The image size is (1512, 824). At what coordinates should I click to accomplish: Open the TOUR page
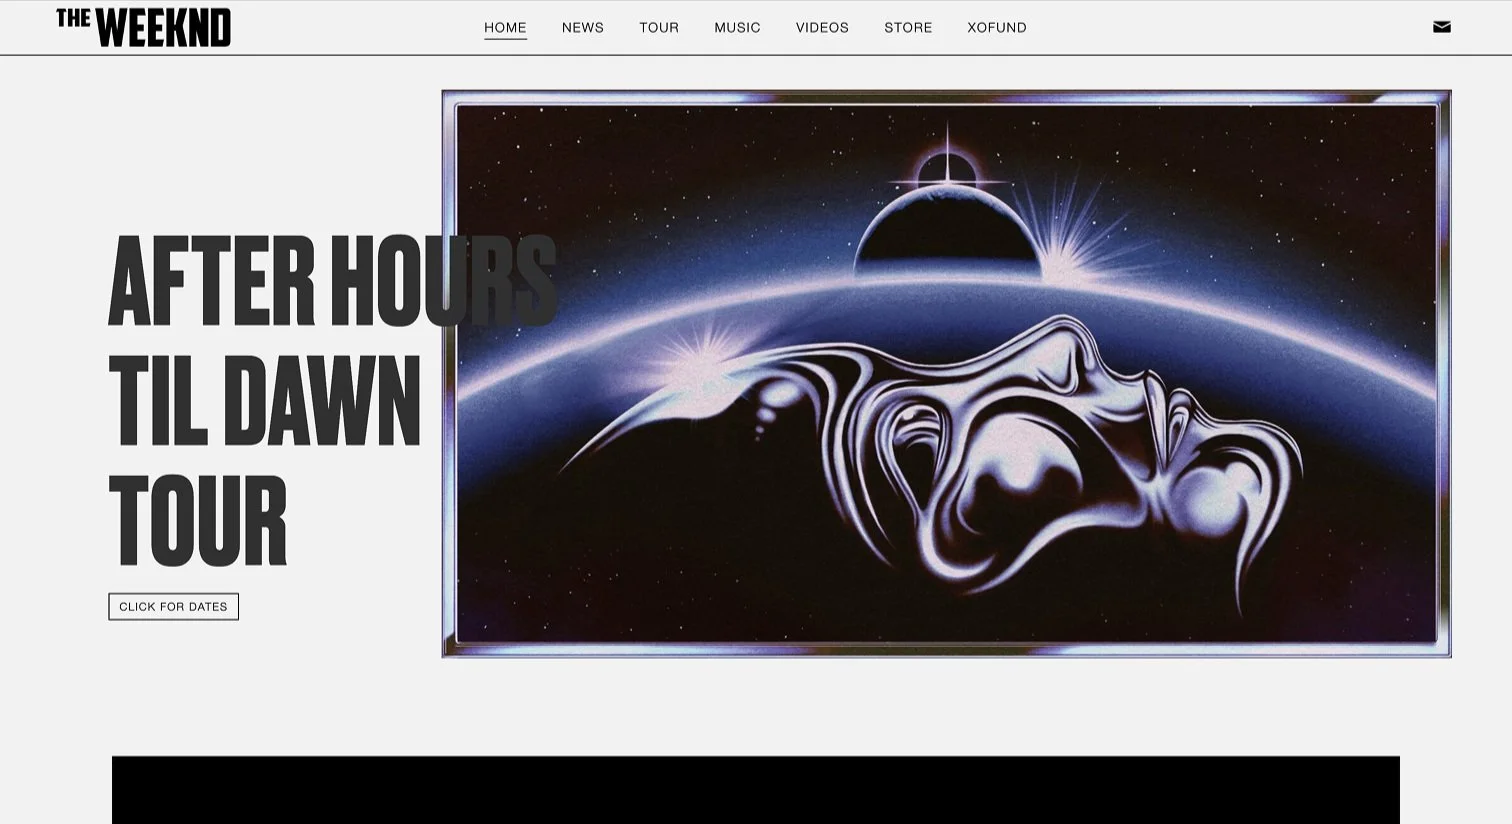click(x=659, y=27)
